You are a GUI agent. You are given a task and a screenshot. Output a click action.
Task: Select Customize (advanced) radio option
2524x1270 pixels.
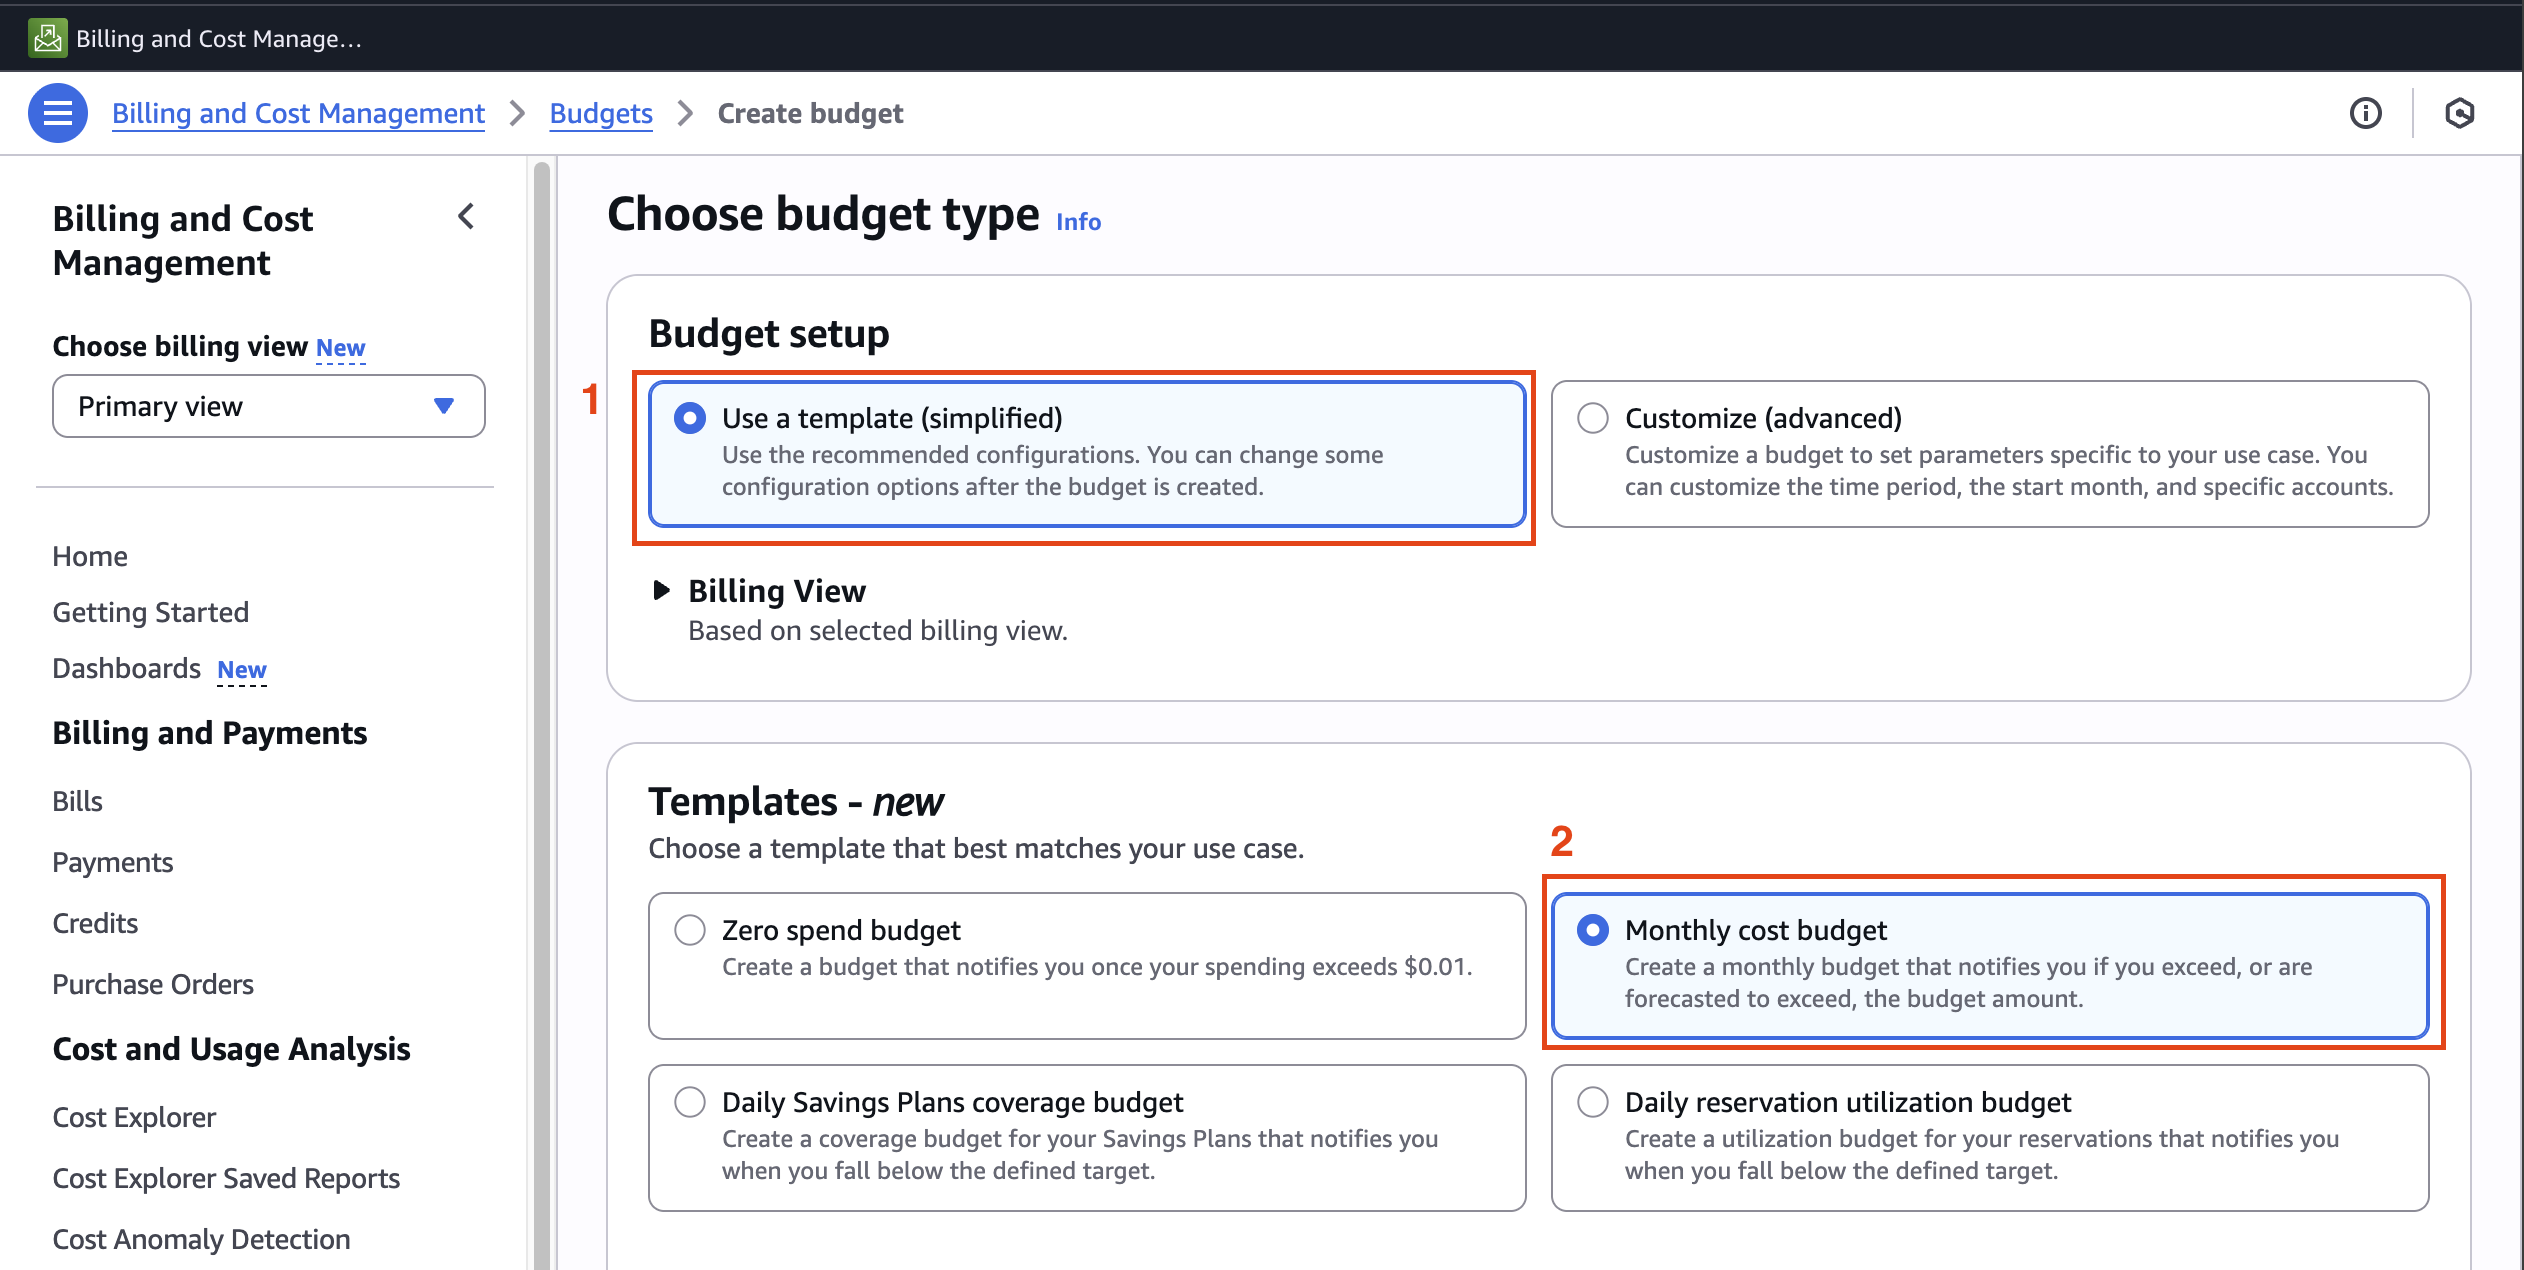click(x=1592, y=418)
